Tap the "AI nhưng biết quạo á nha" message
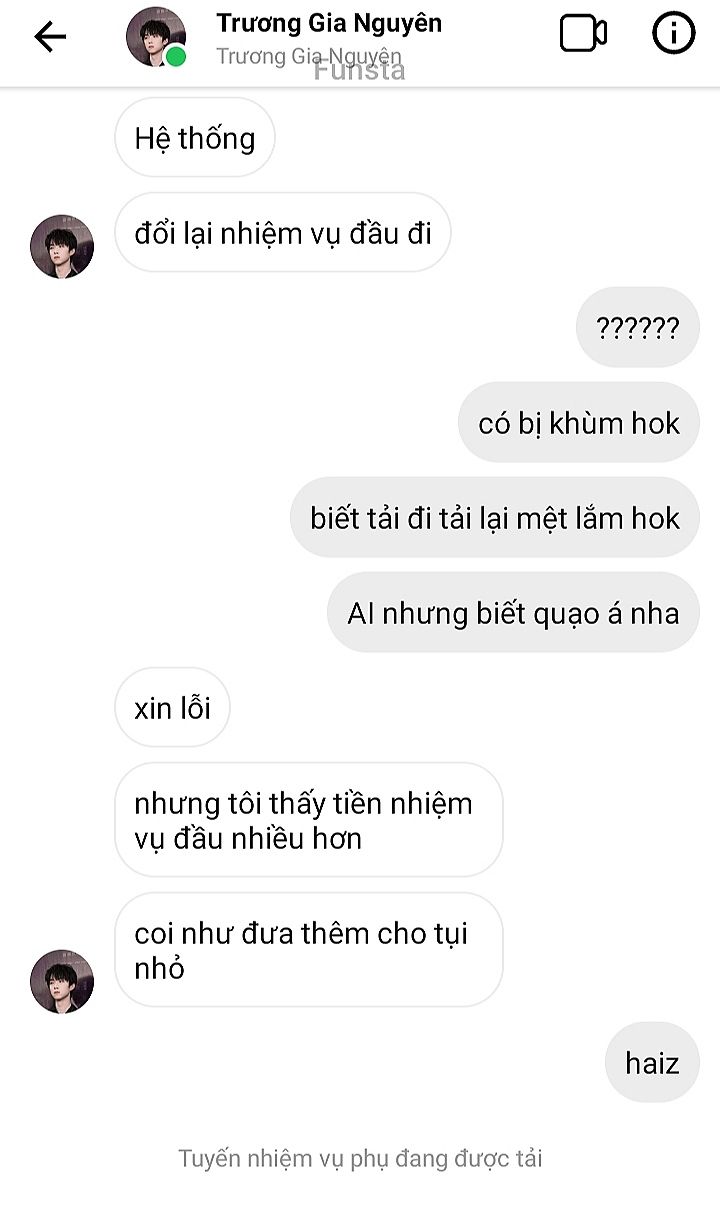The width and height of the screenshot is (720, 1210). point(513,613)
